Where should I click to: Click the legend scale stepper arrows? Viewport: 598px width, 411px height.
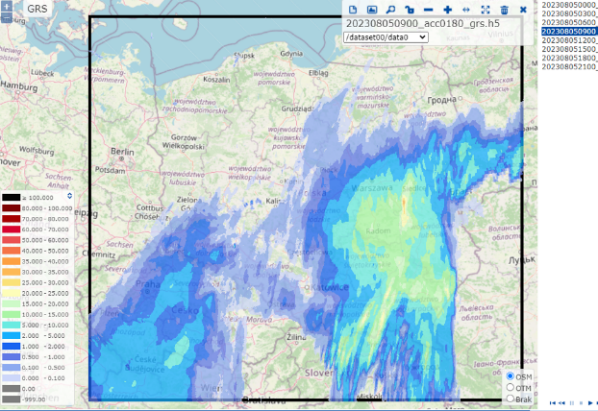point(69,196)
